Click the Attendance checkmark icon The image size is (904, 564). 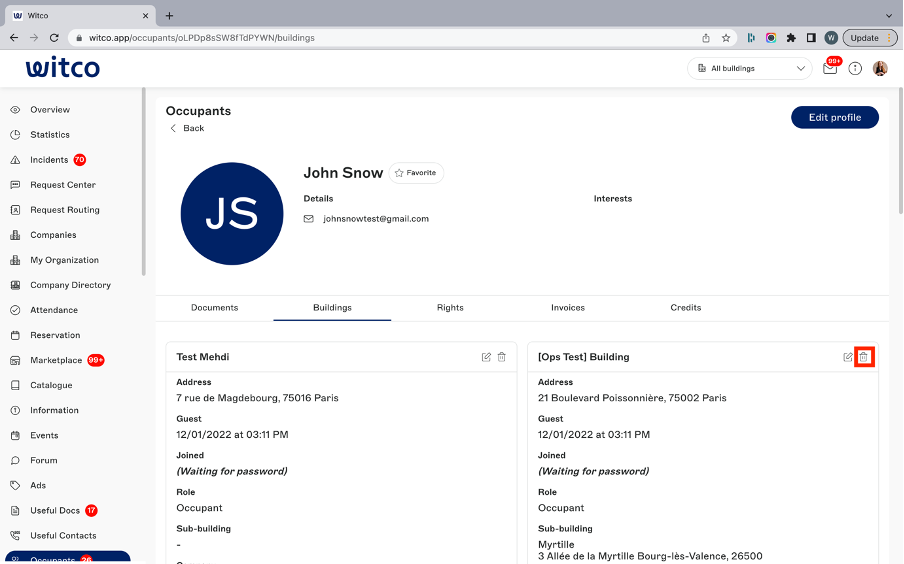coord(16,310)
